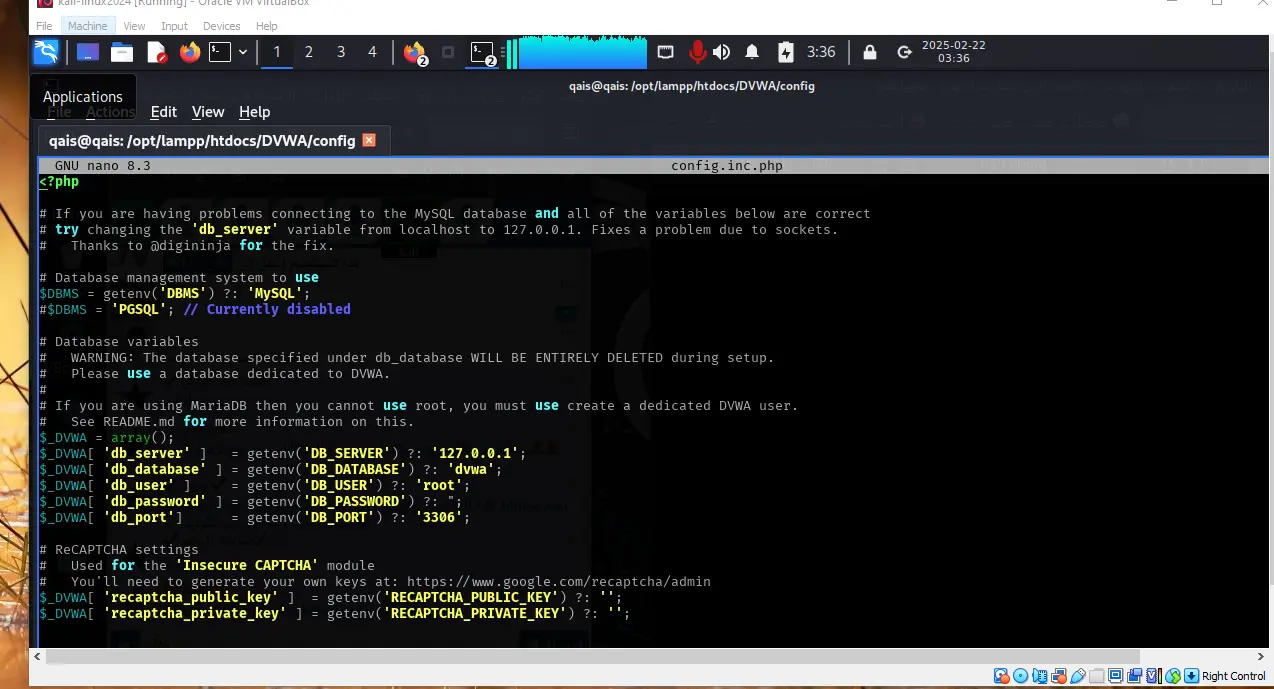The height and width of the screenshot is (689, 1274).
Task: Open the terminal View menu
Action: pos(208,112)
